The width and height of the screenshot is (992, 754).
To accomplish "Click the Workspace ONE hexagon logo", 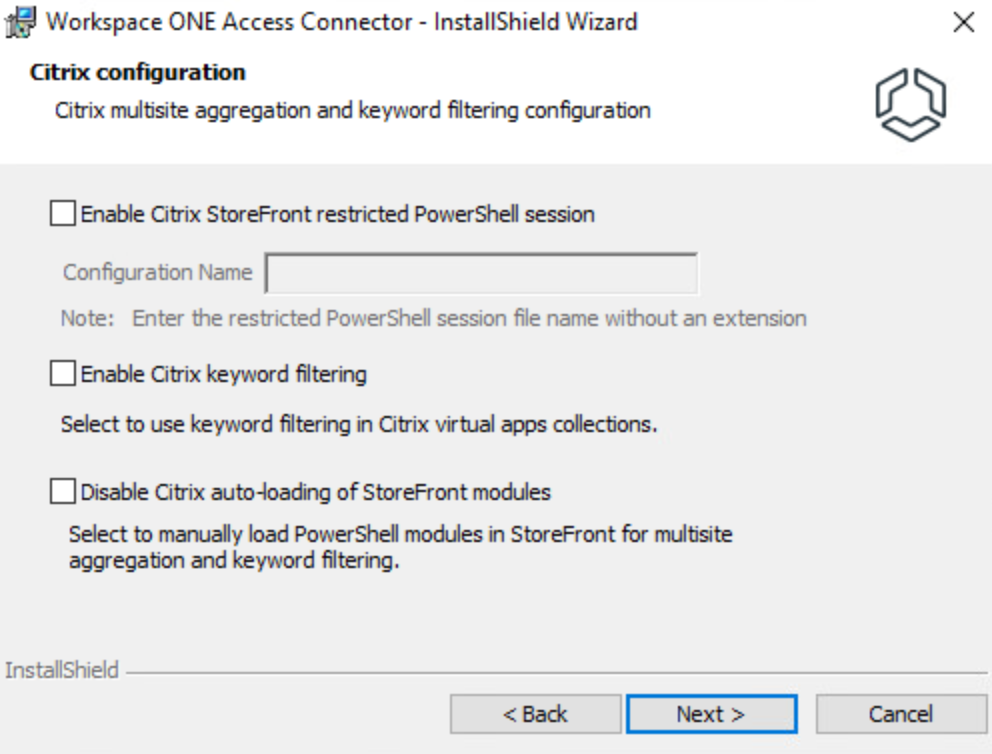I will [x=910, y=105].
